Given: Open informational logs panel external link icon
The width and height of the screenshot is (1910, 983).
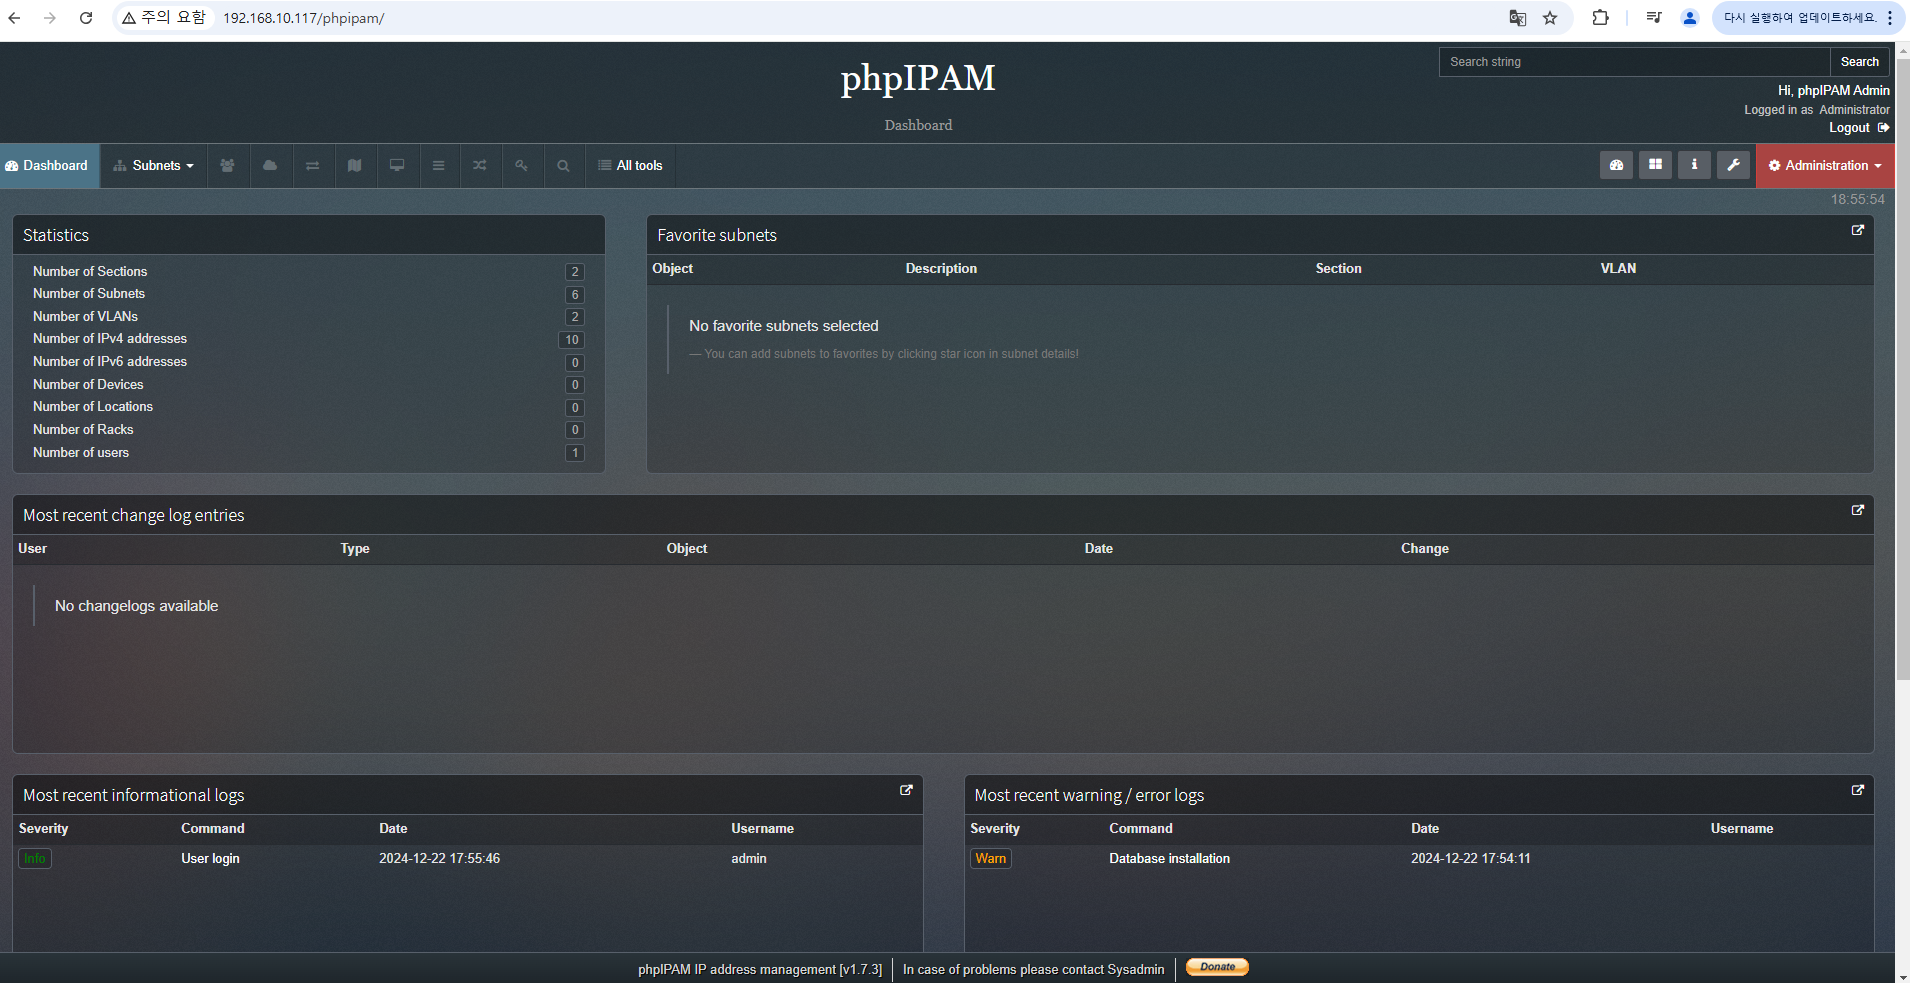Looking at the screenshot, I should coord(906,790).
